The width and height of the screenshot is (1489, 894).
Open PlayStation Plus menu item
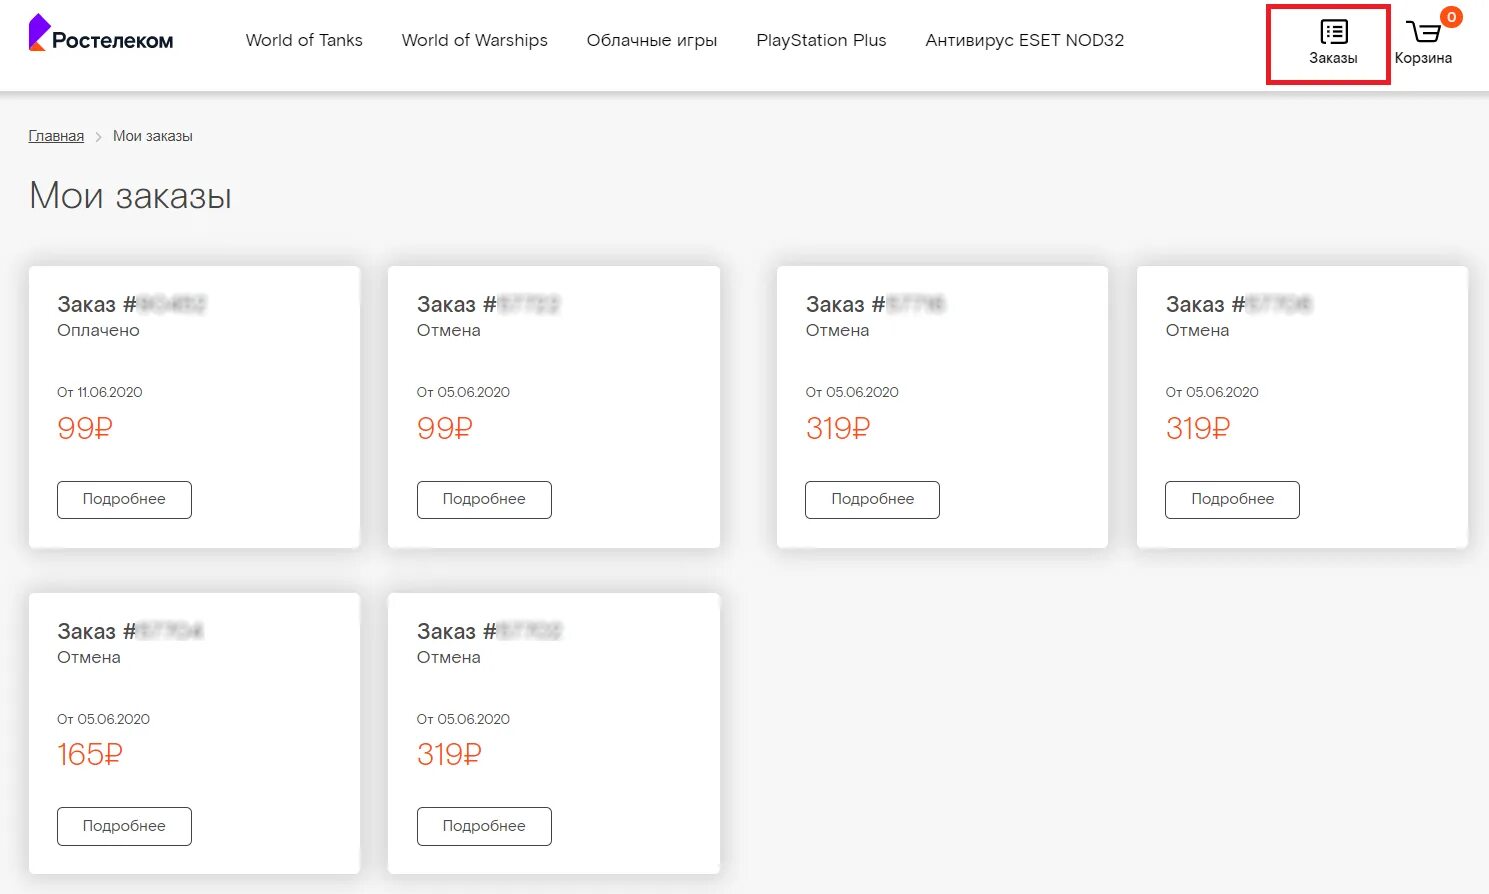coord(821,40)
